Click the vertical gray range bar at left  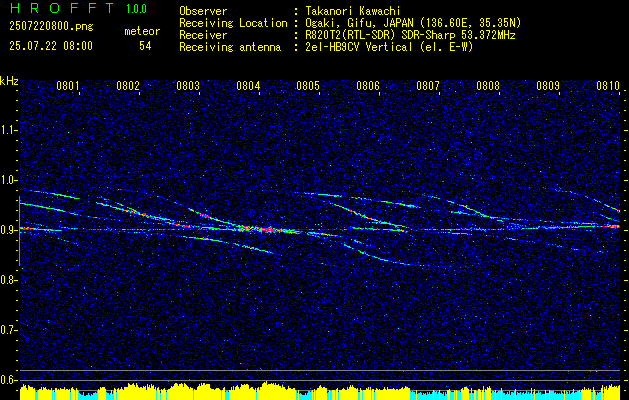pos(19,231)
